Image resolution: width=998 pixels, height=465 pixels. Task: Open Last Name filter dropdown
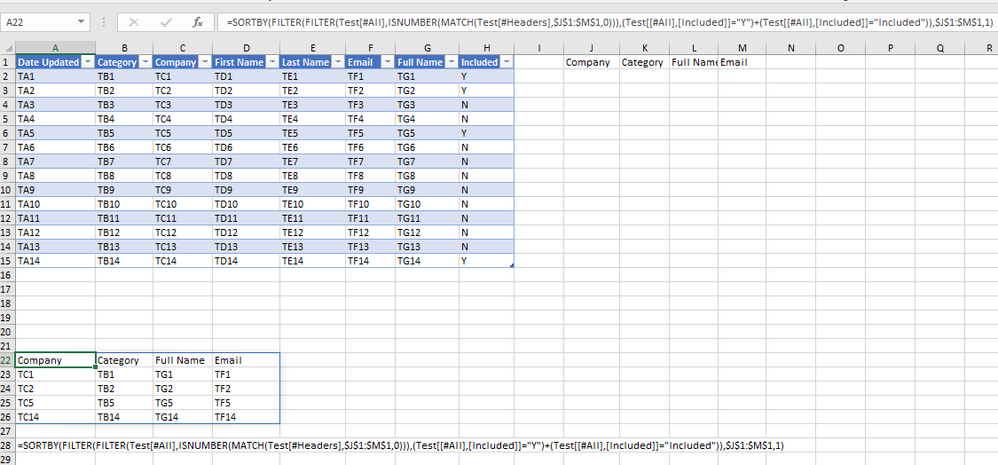tap(338, 62)
